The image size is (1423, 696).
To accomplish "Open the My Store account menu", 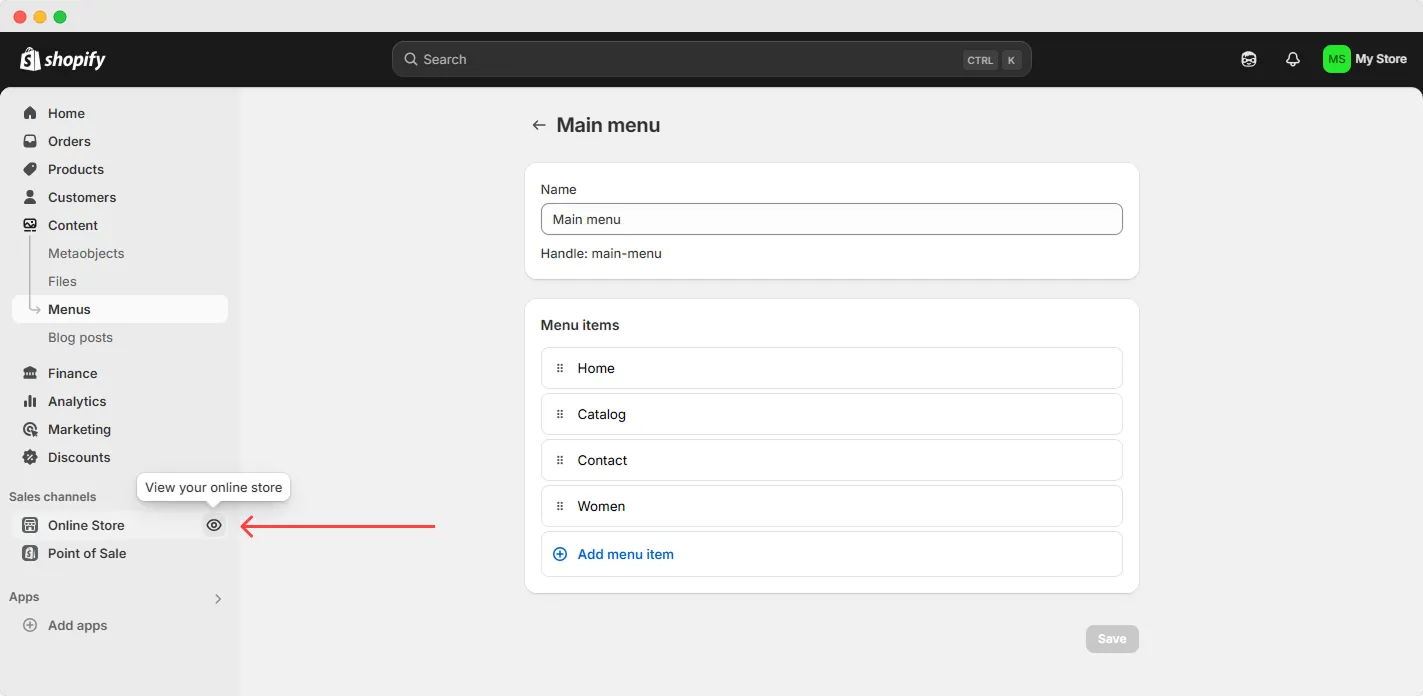I will pyautogui.click(x=1366, y=58).
